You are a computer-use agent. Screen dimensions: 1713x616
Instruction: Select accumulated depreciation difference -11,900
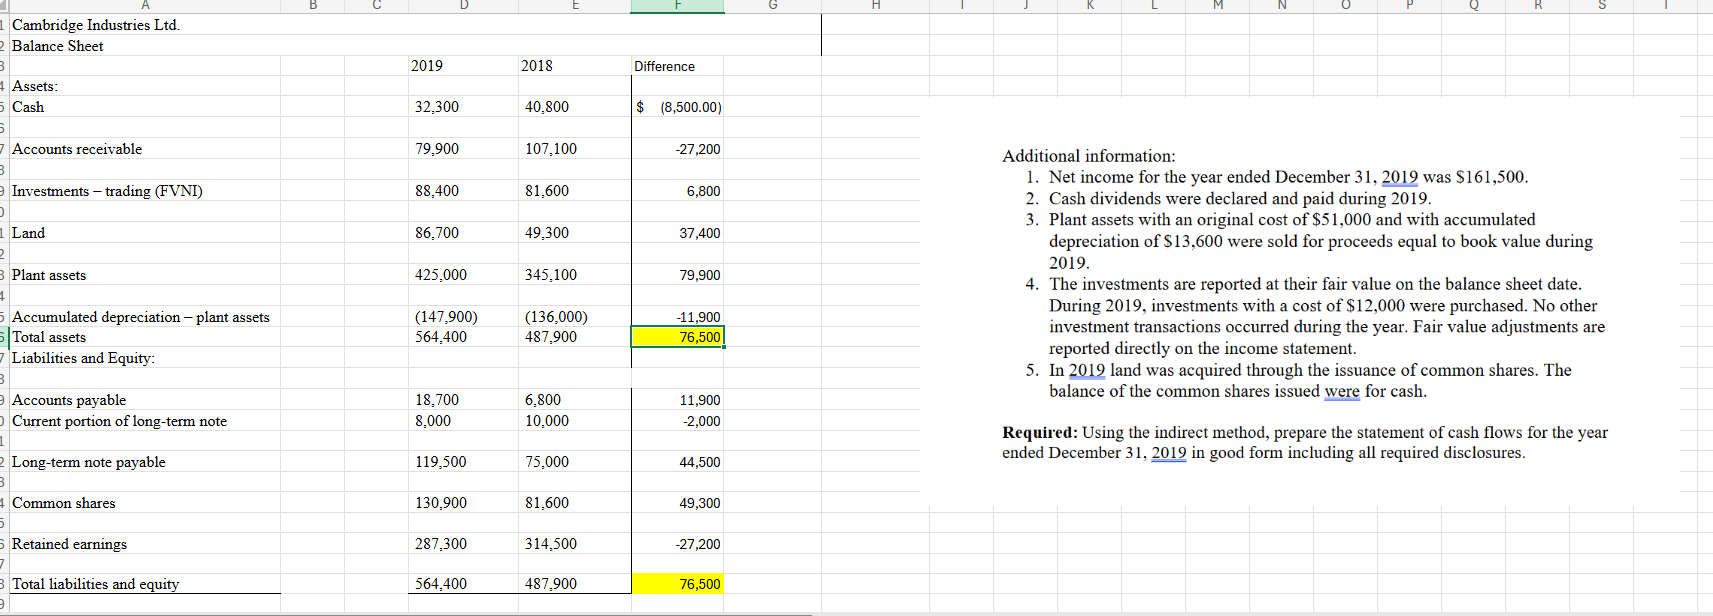pos(698,317)
